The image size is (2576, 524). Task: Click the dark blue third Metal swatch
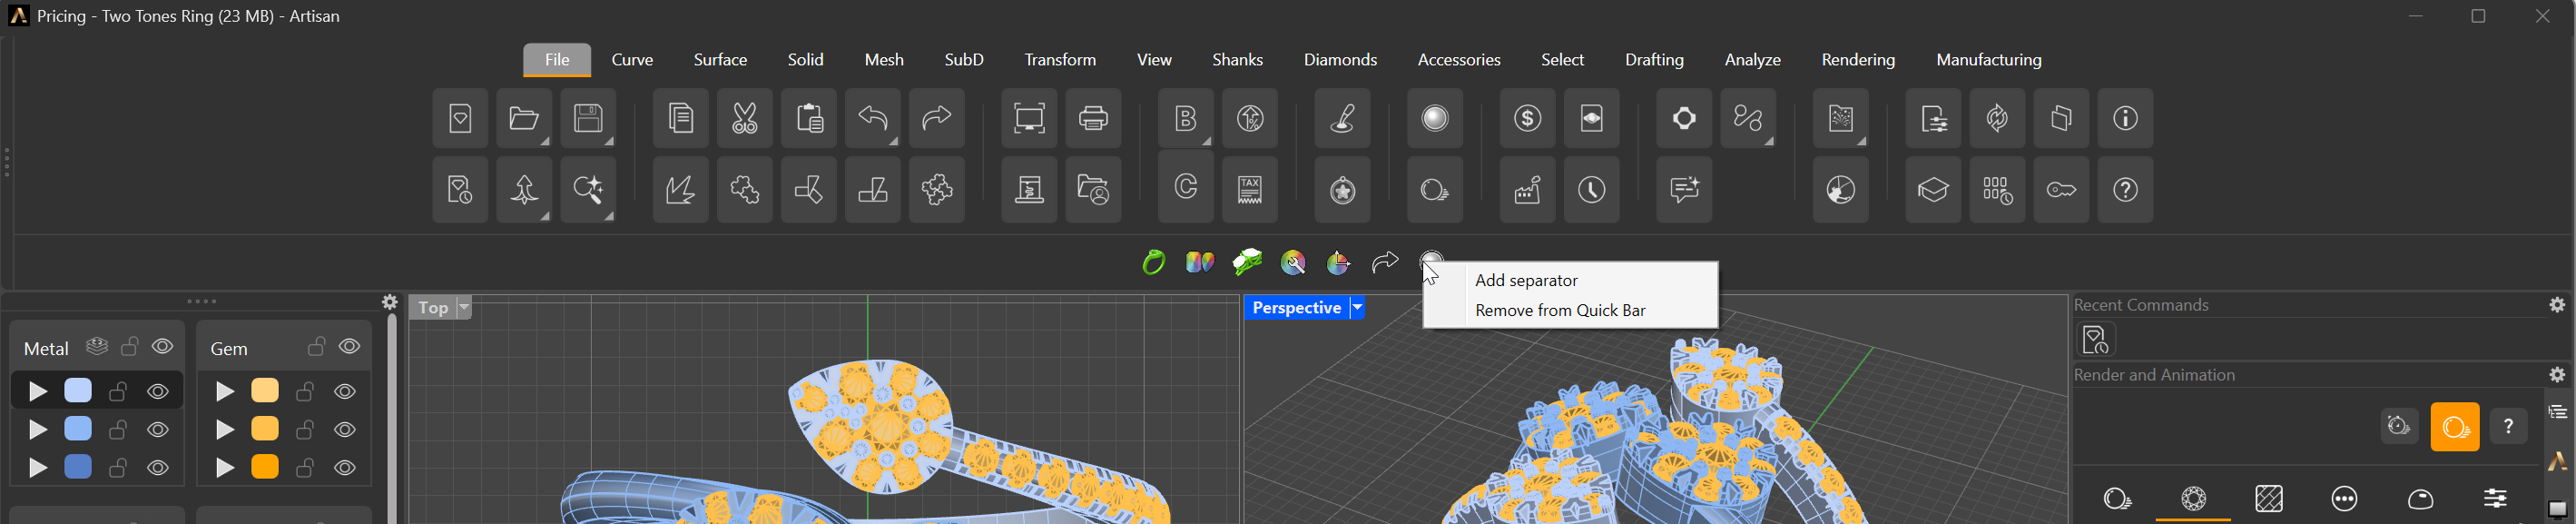click(x=78, y=467)
